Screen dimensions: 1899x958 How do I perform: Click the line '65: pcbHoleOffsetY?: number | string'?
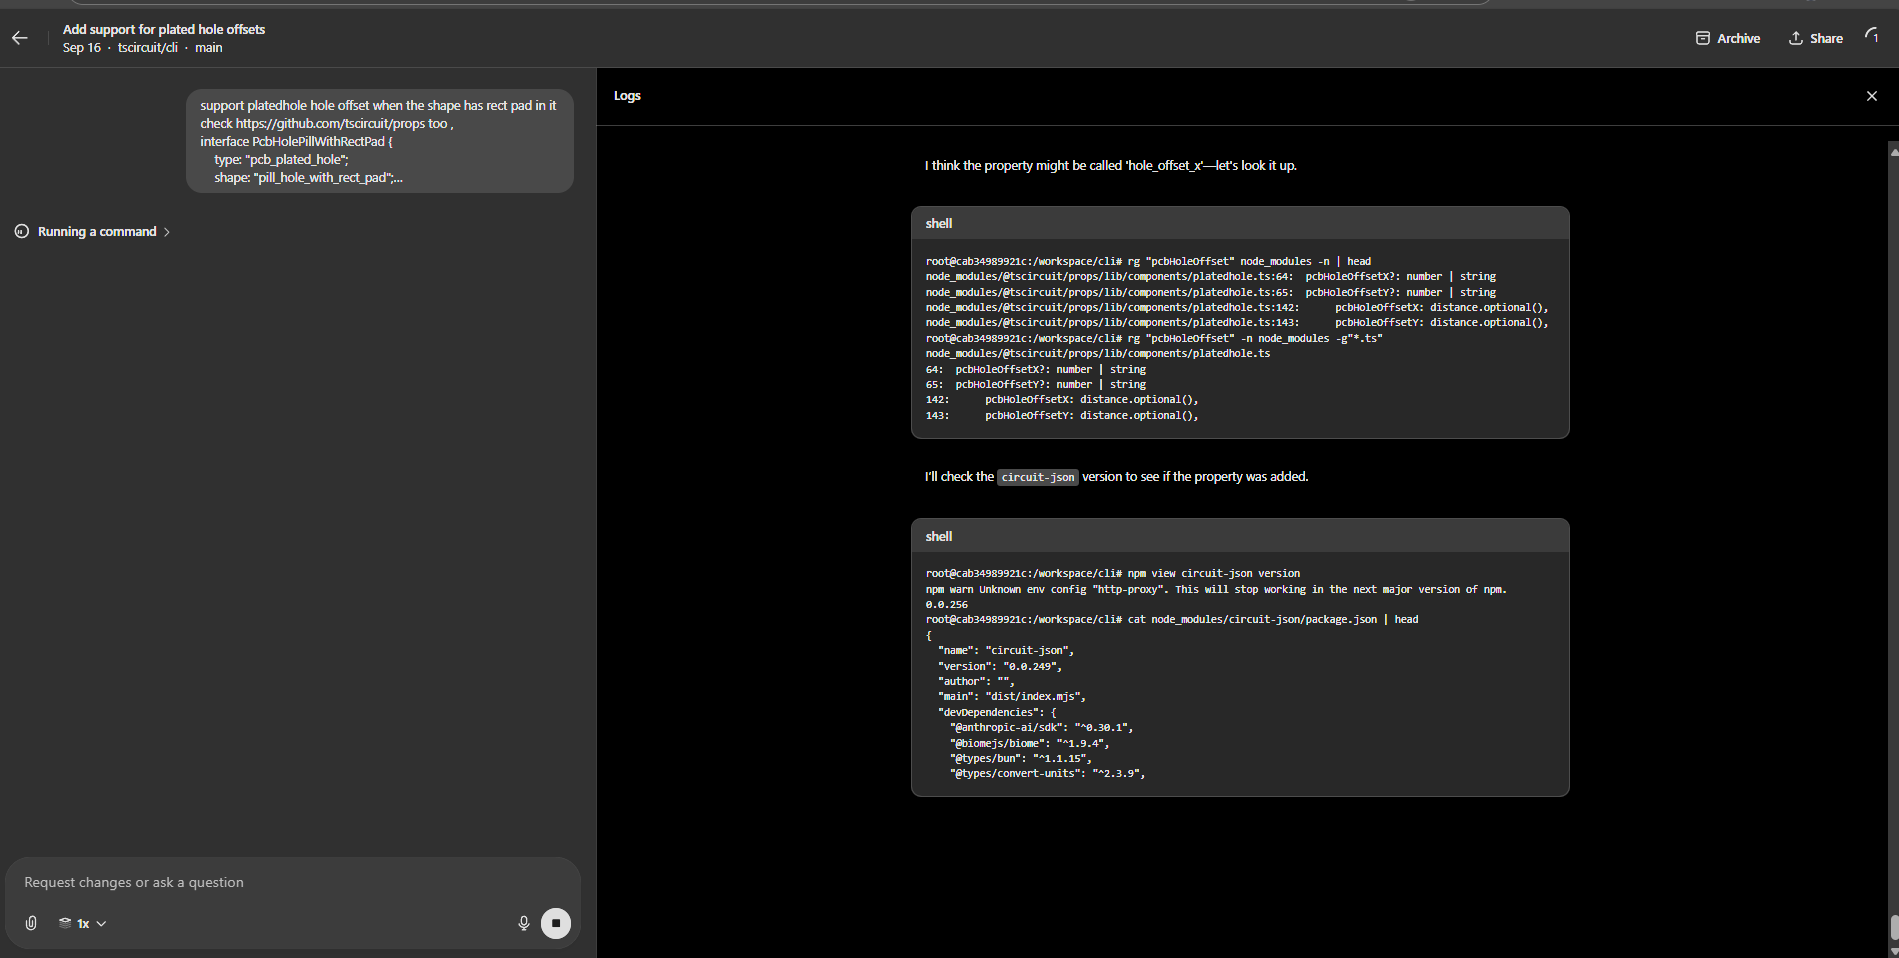(x=1036, y=384)
